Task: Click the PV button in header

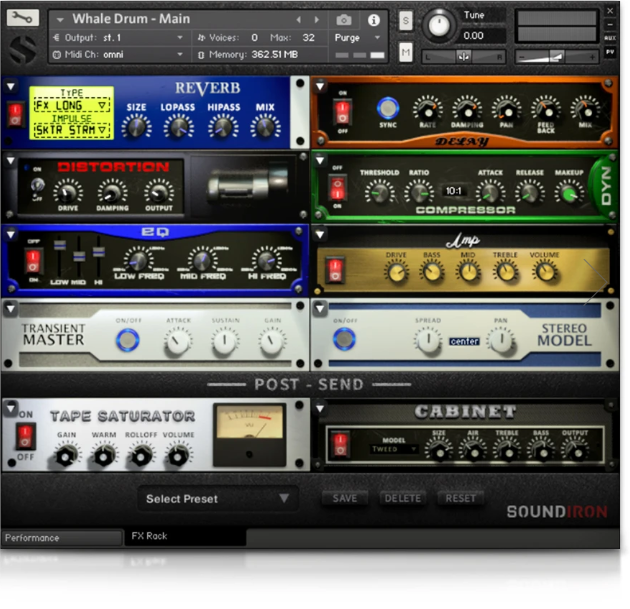Action: (610, 52)
